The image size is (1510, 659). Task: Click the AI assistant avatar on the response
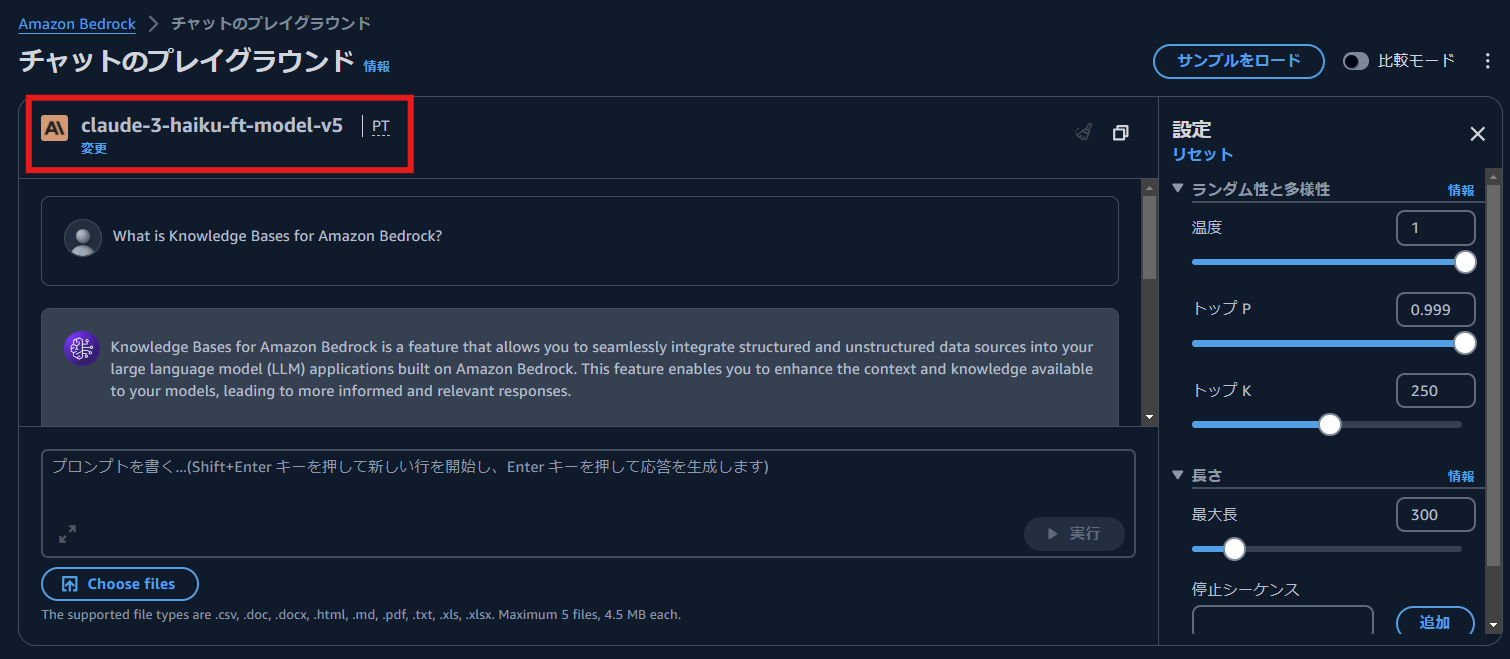[x=82, y=346]
